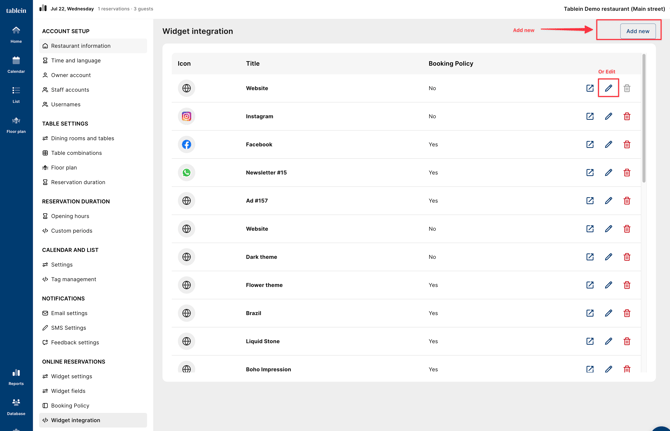
Task: Click the reservations stats chart icon
Action: pos(43,8)
